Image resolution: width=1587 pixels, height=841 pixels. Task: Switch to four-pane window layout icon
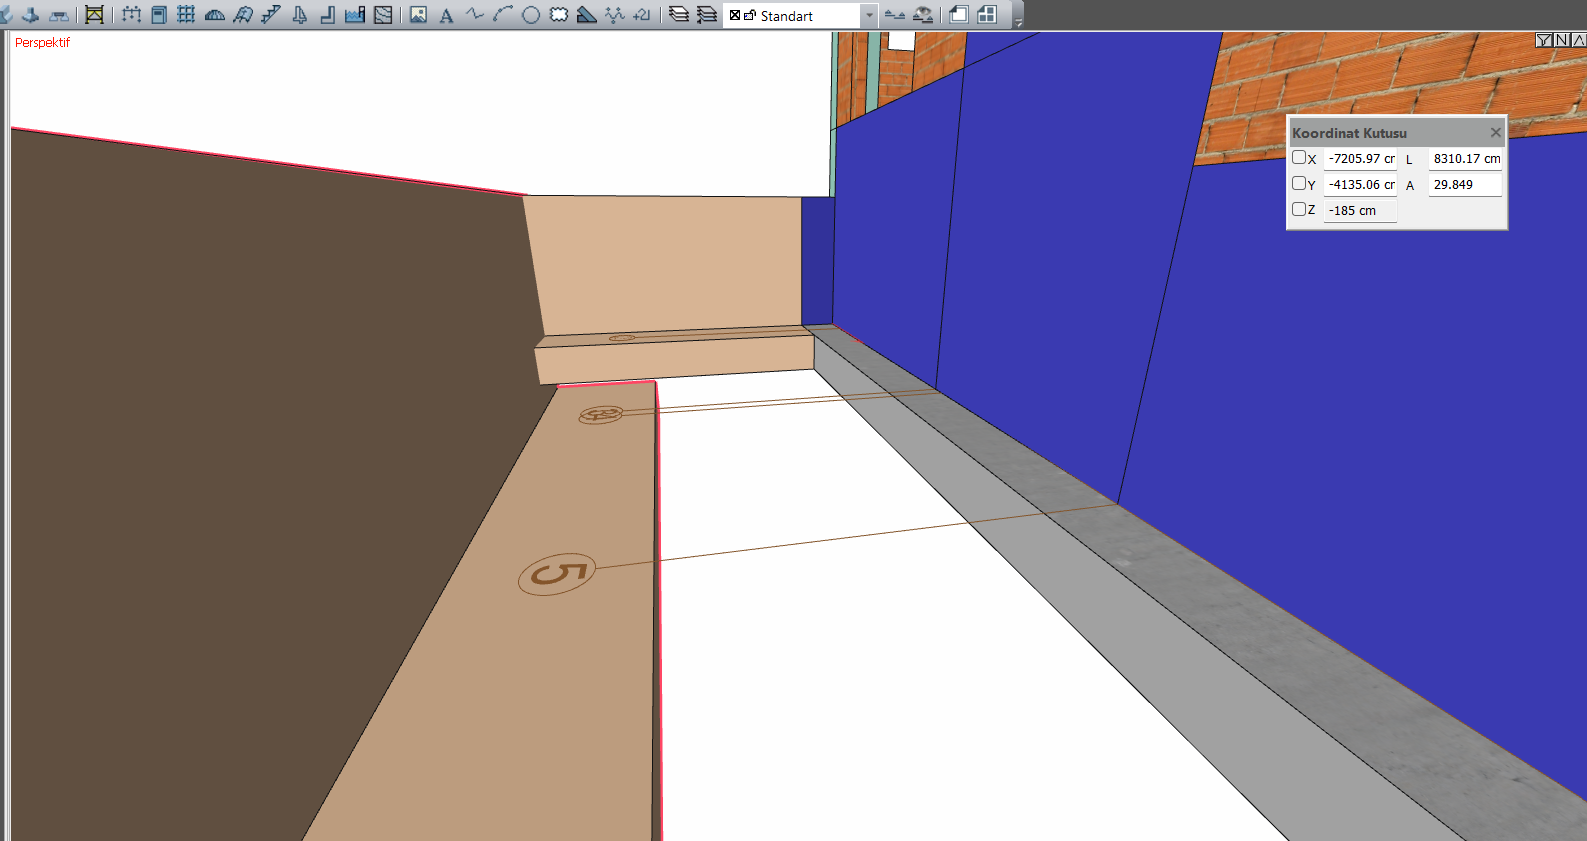(987, 15)
